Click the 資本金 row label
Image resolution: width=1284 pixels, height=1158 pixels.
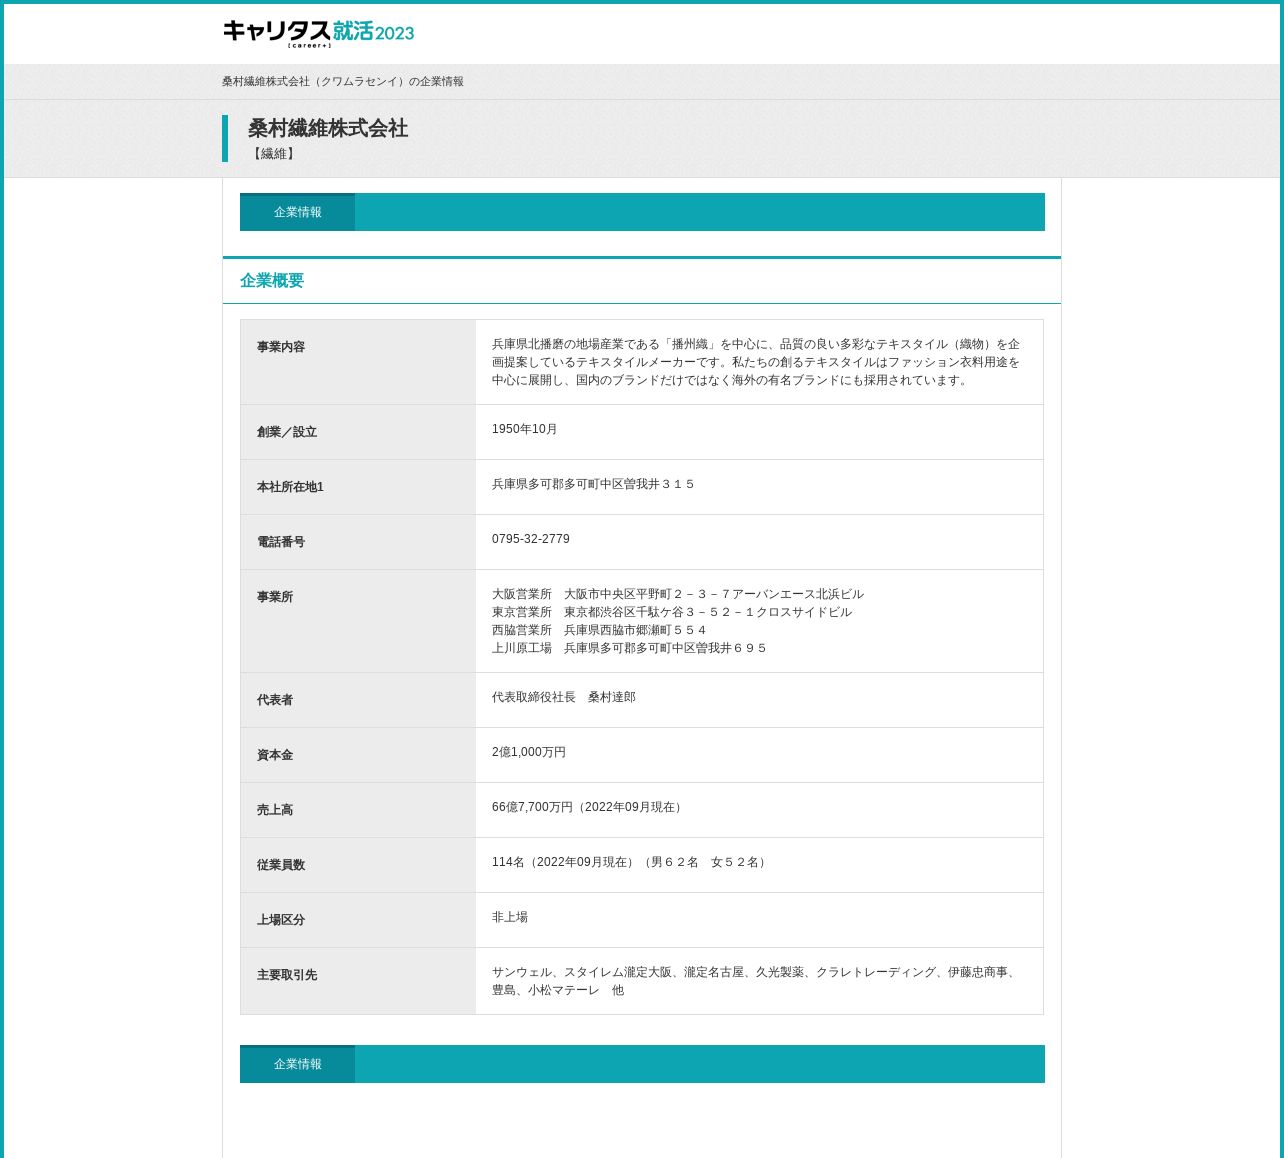(275, 755)
